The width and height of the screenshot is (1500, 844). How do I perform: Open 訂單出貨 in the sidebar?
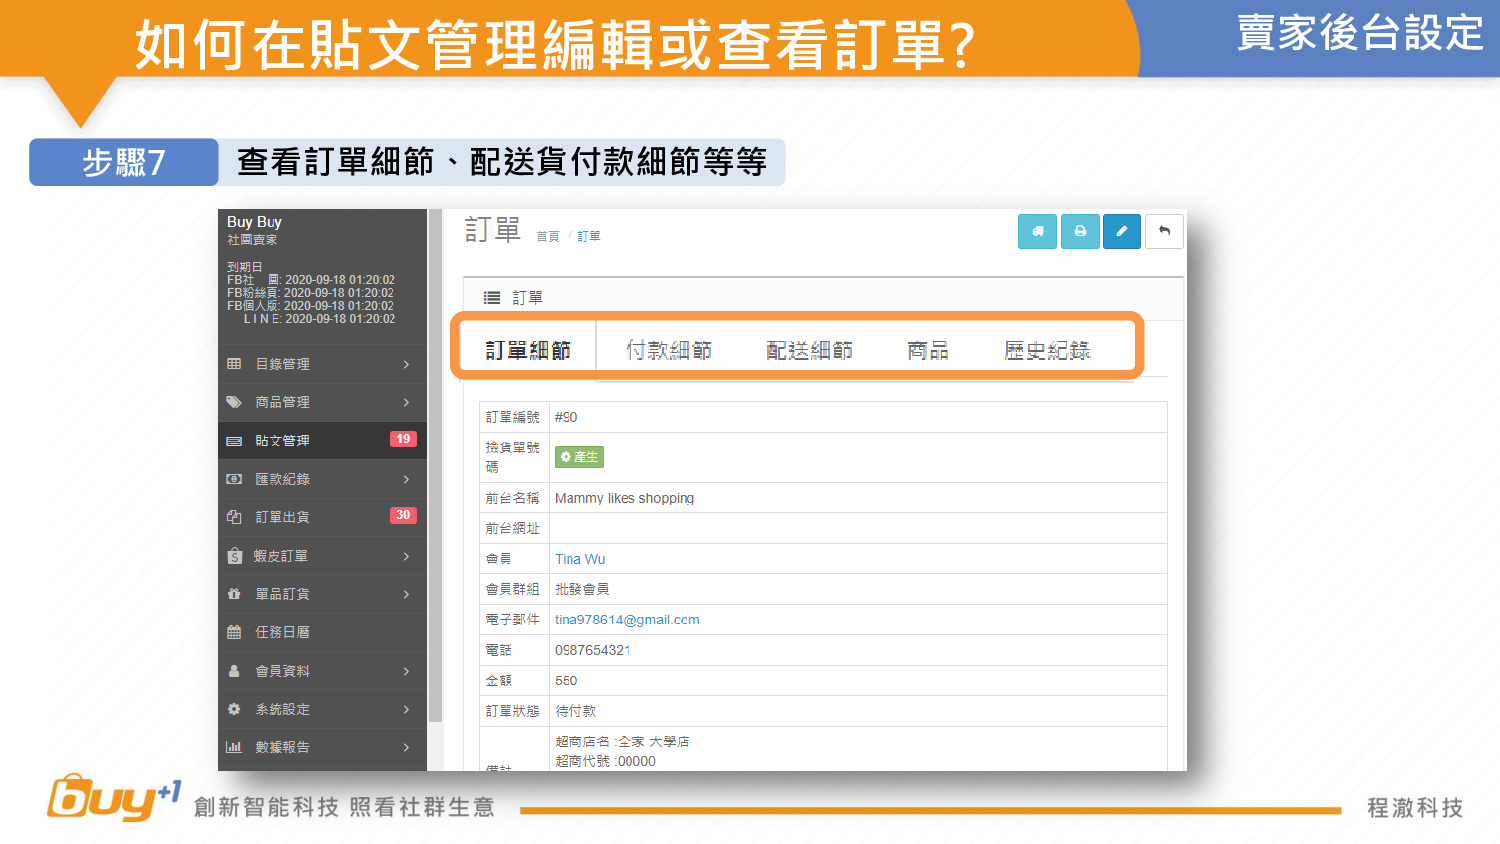(x=283, y=517)
